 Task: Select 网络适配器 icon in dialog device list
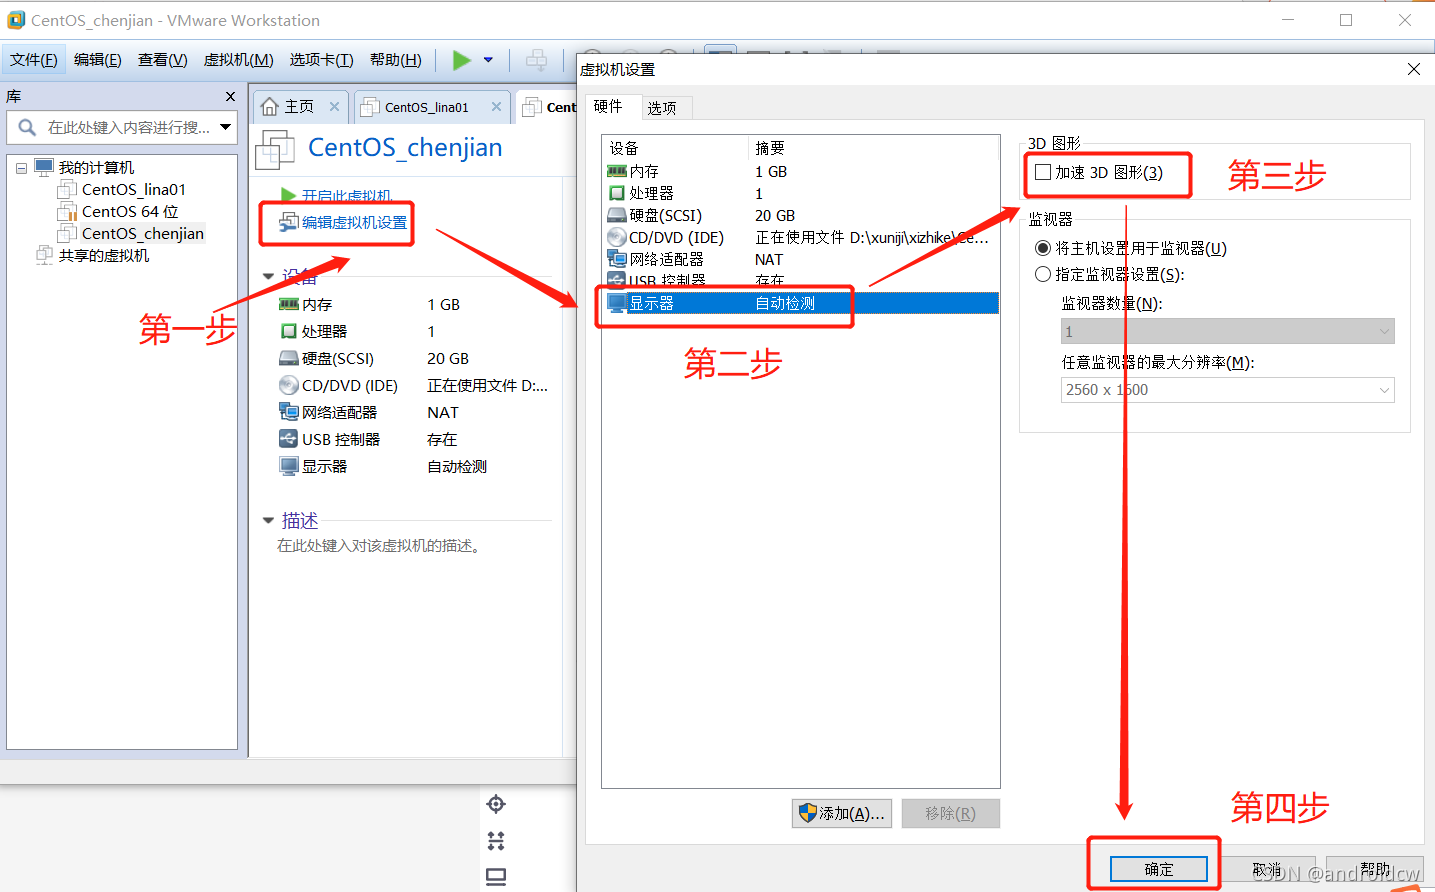(x=617, y=259)
